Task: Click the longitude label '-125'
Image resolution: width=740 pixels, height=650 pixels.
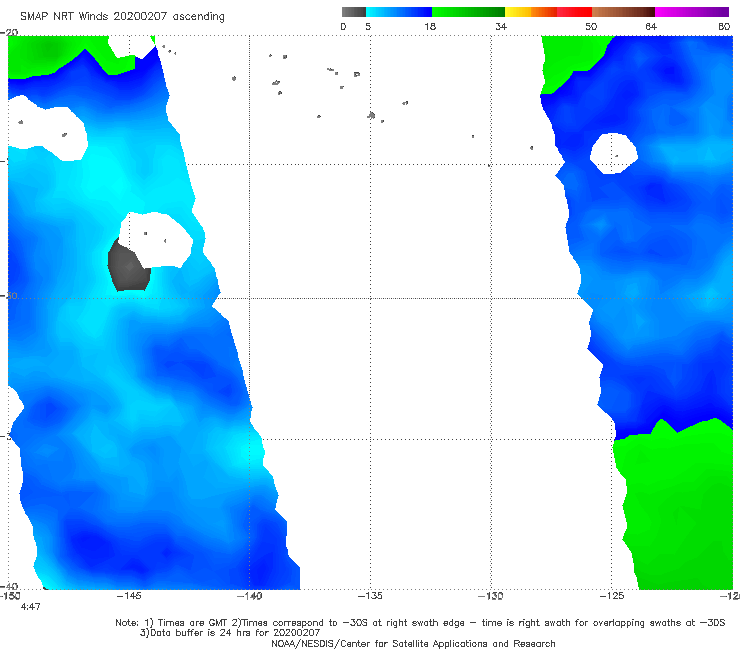Action: point(612,596)
